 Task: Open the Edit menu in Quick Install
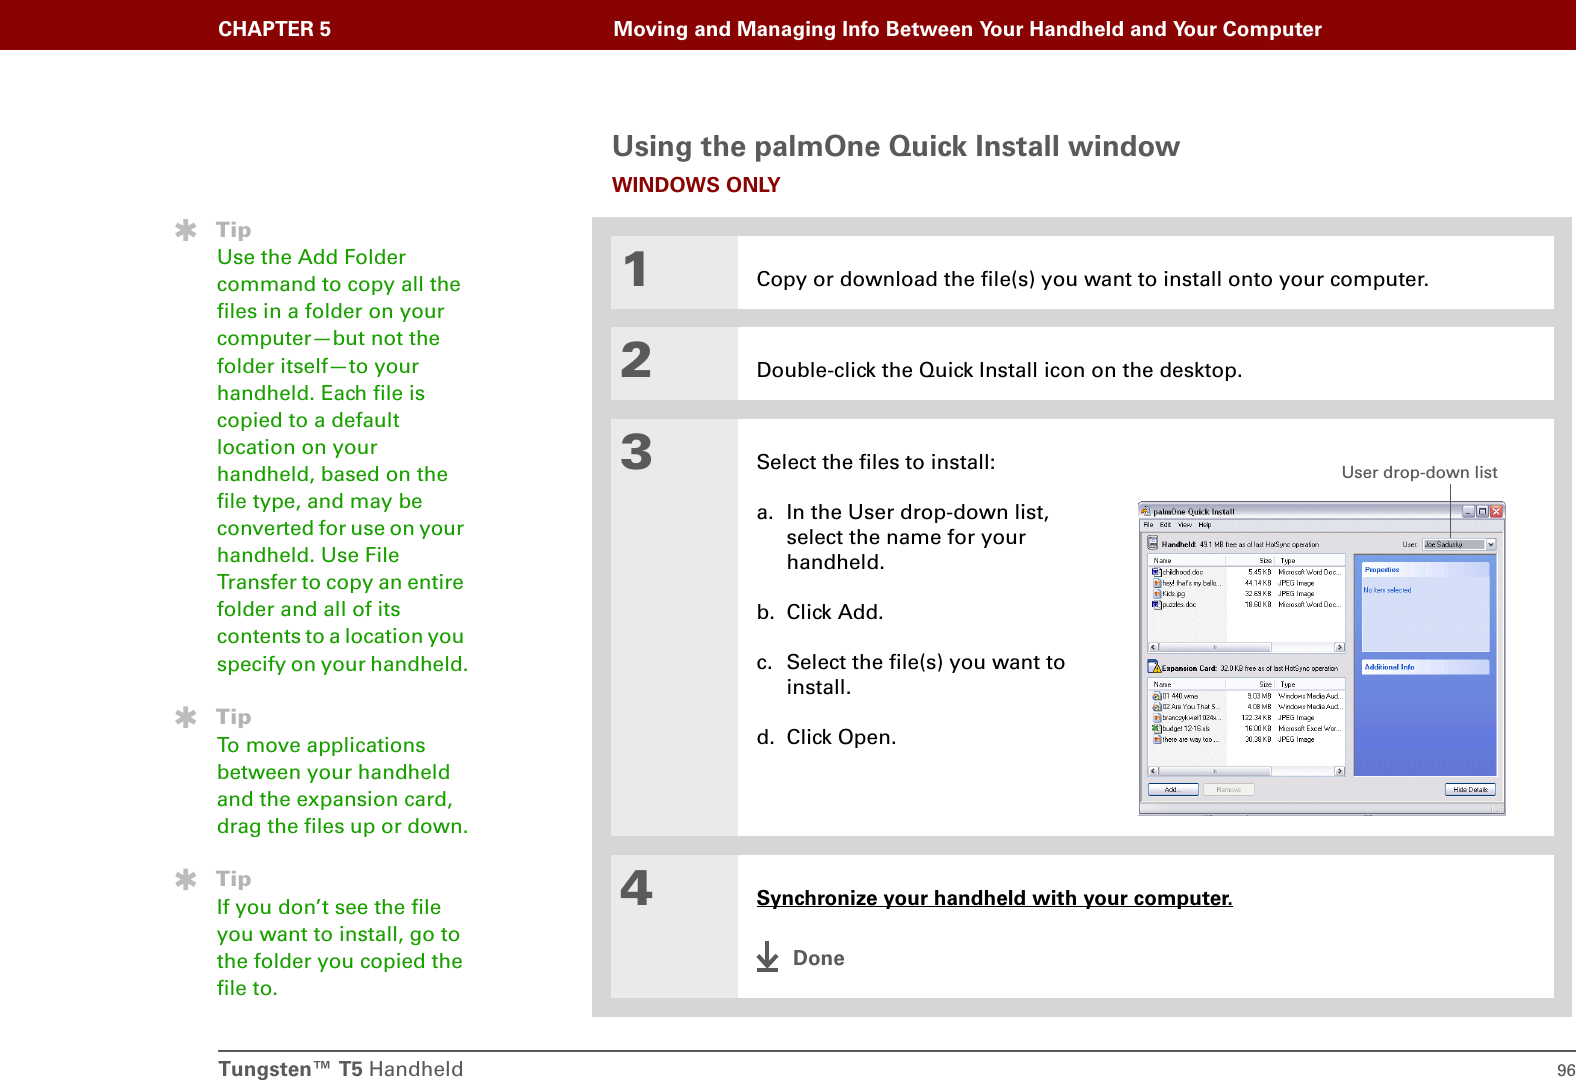coord(1165,525)
